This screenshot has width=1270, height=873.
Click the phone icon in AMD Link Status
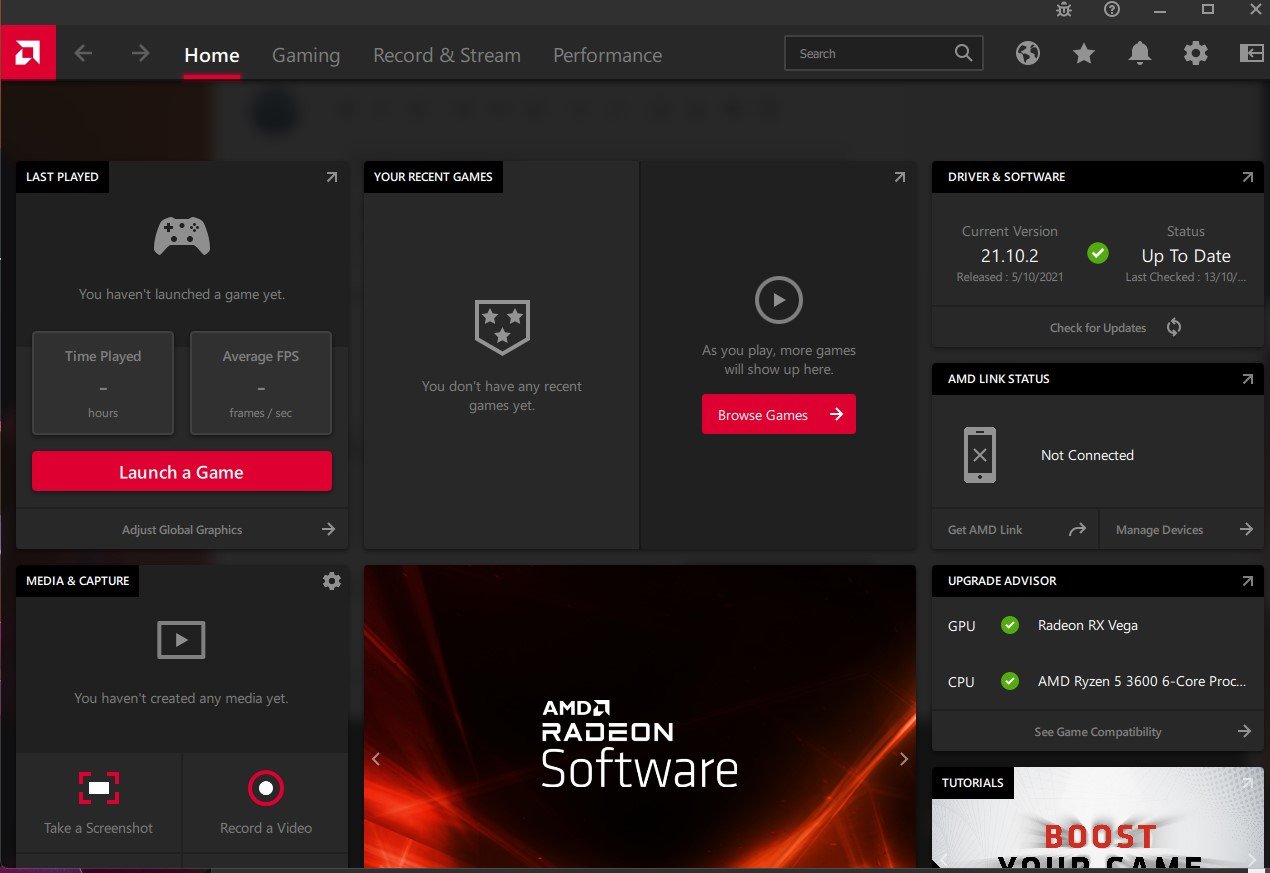[979, 455]
